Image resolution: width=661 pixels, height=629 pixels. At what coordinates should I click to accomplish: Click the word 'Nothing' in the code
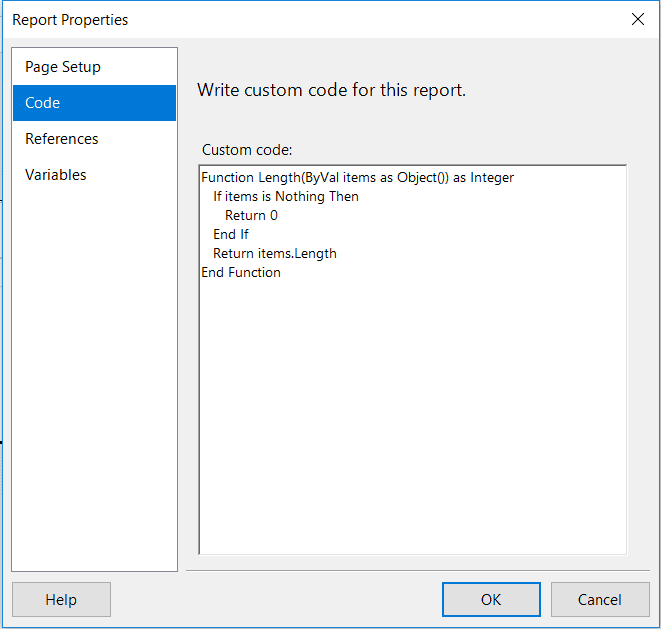[300, 197]
